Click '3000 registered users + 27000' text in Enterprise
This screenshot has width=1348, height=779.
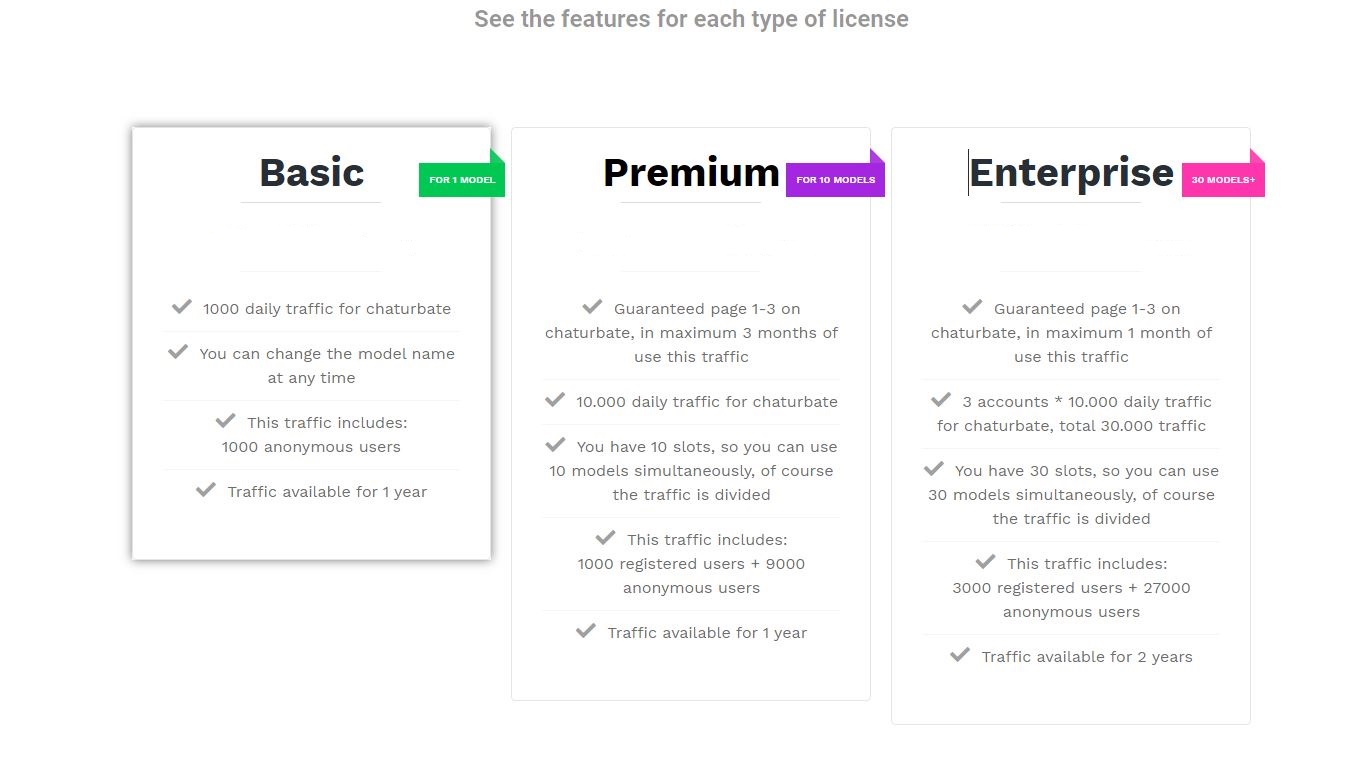tap(1071, 588)
